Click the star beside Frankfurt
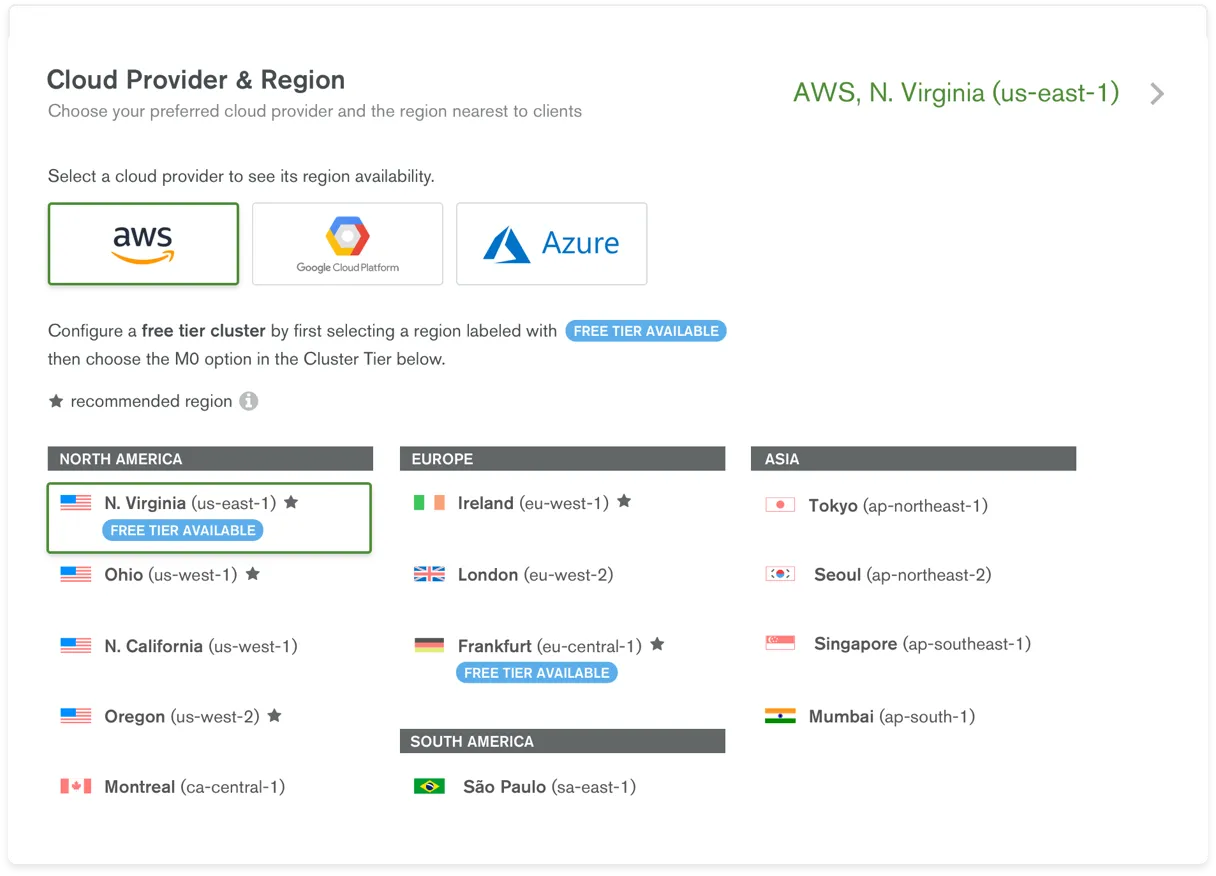The height and width of the screenshot is (876, 1216). click(x=657, y=645)
